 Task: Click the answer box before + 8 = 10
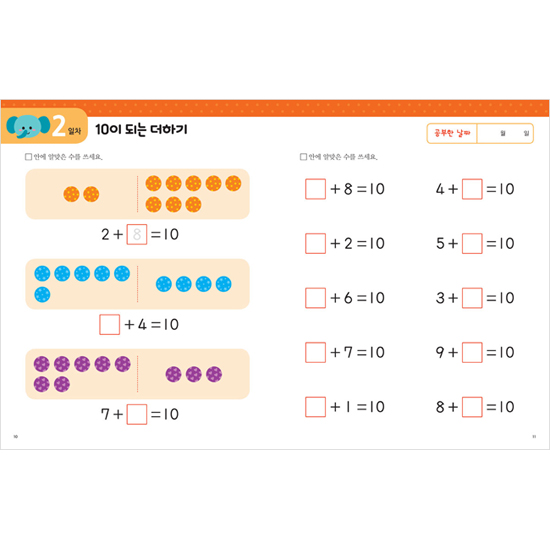point(315,189)
